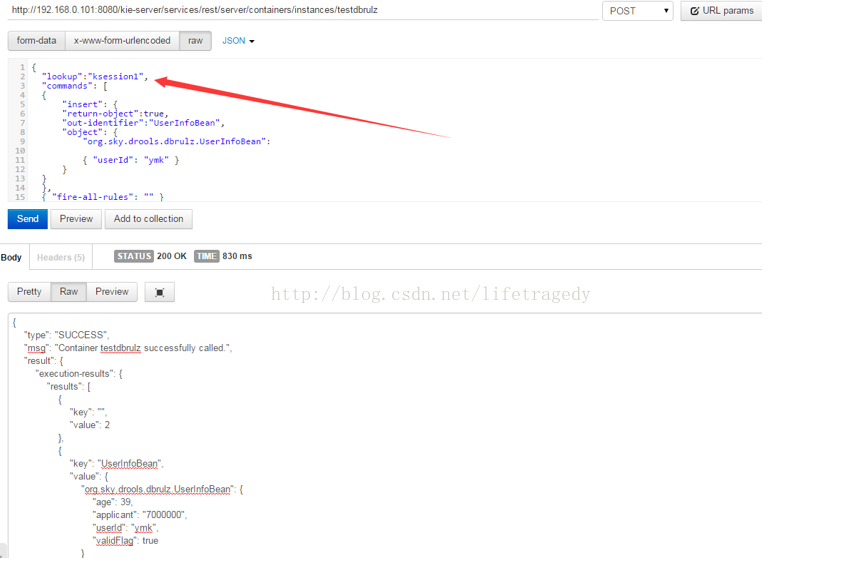Click line number 15 in editor gutter
This screenshot has height=567, width=843.
click(20, 197)
